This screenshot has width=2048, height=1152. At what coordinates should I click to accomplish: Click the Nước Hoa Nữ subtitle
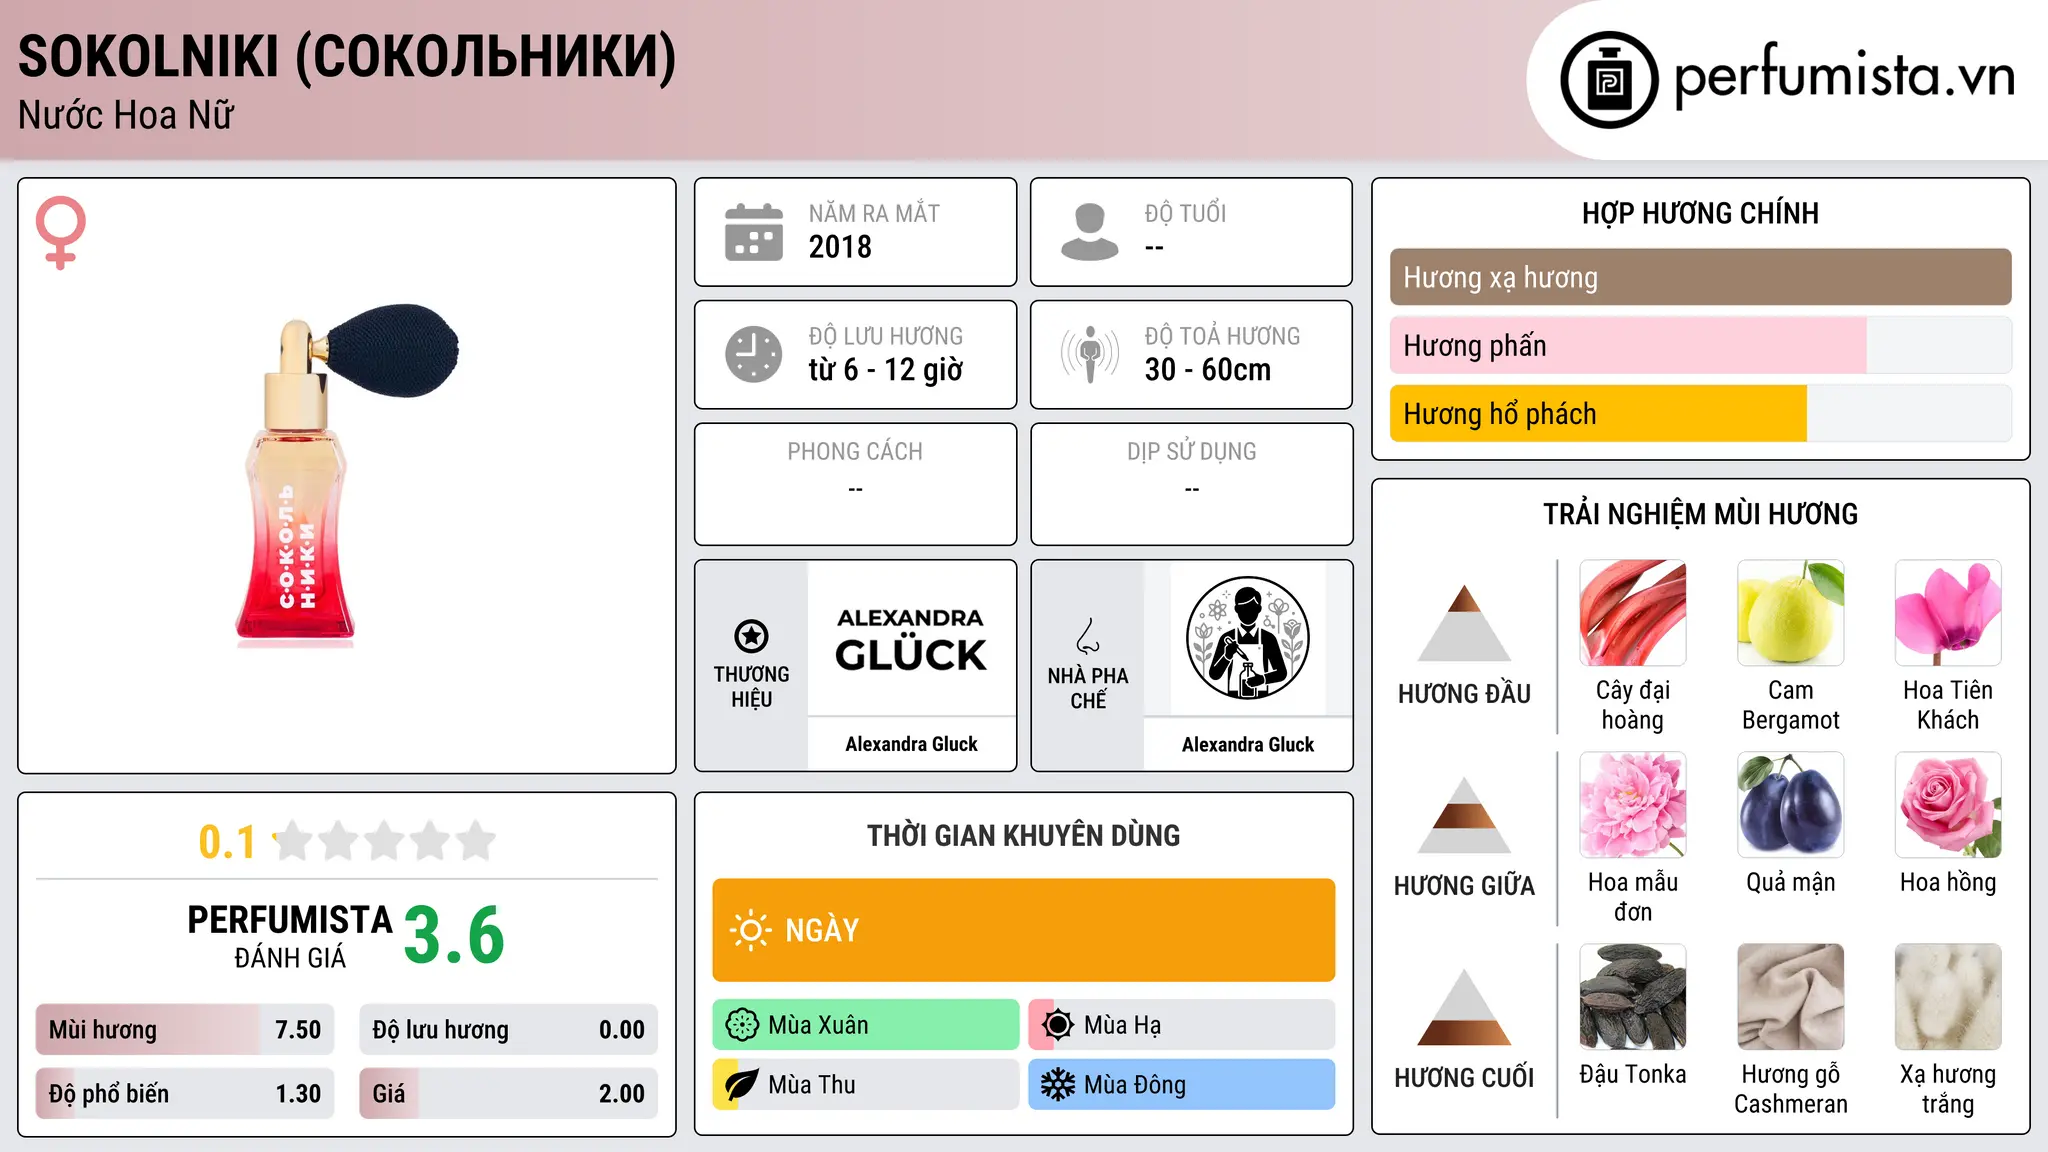click(x=126, y=115)
